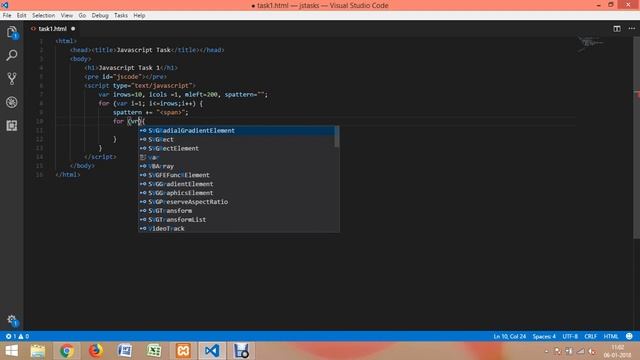Open the File menu

[7, 16]
